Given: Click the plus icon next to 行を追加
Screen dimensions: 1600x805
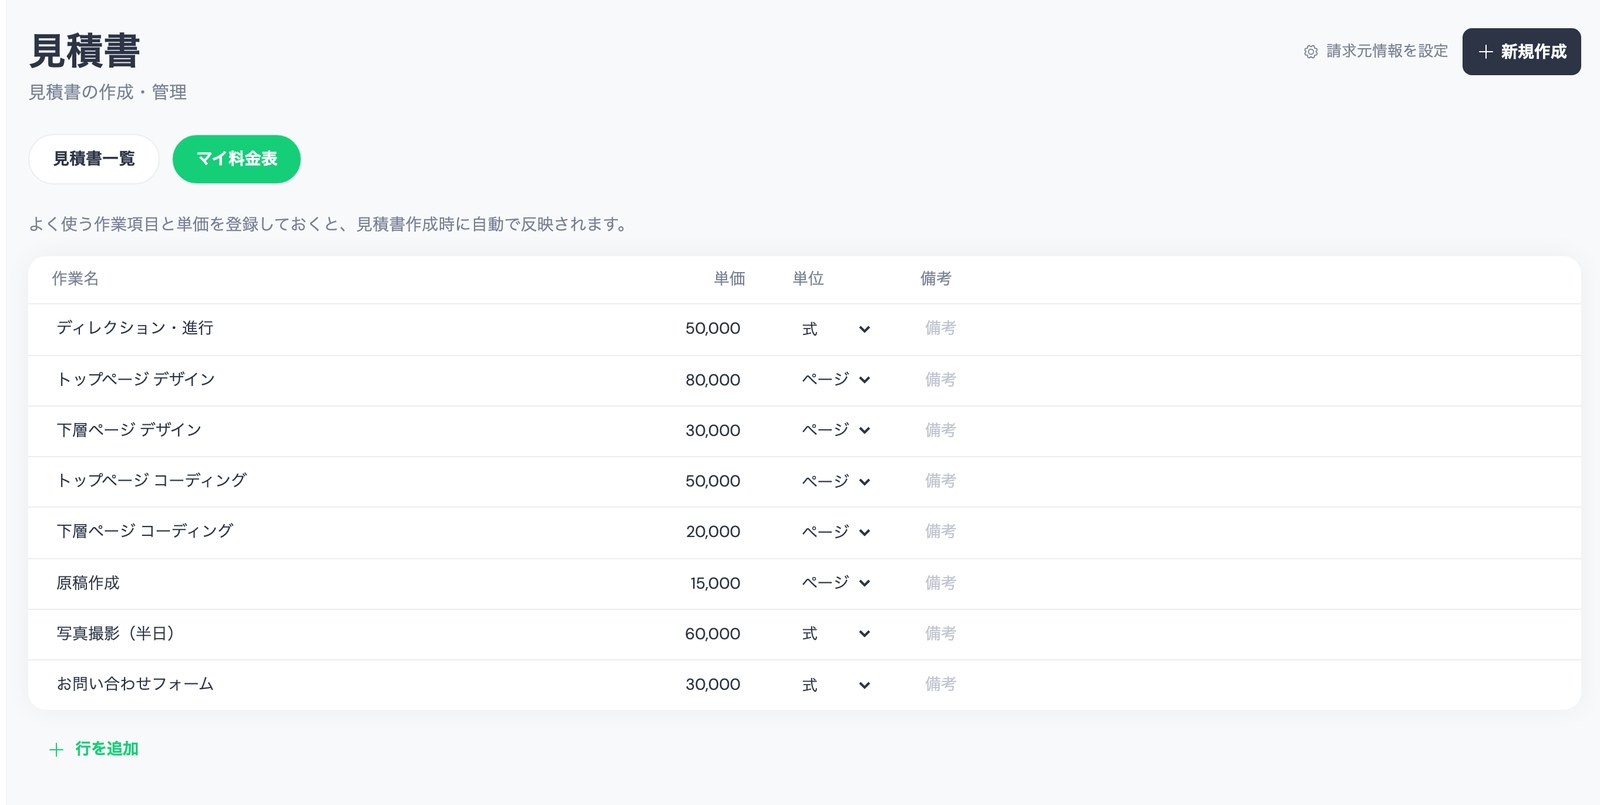Looking at the screenshot, I should pos(56,749).
